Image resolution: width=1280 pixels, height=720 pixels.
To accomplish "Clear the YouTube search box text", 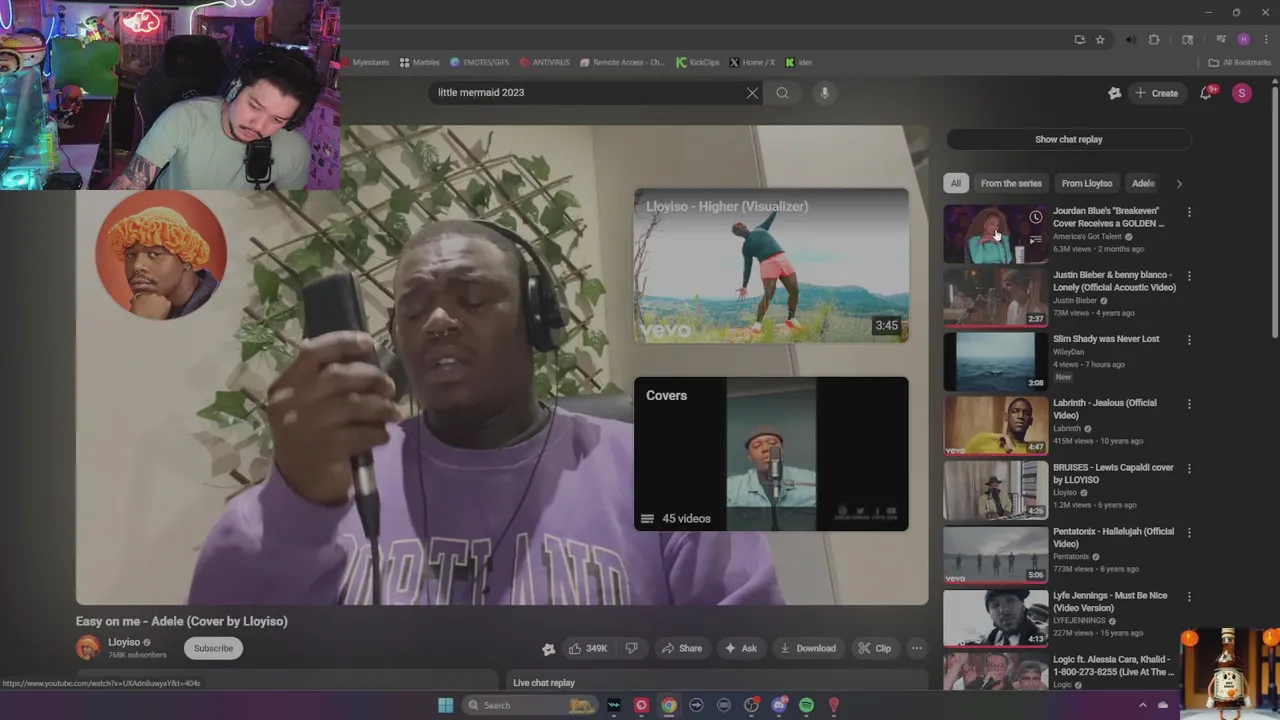I will coord(752,93).
